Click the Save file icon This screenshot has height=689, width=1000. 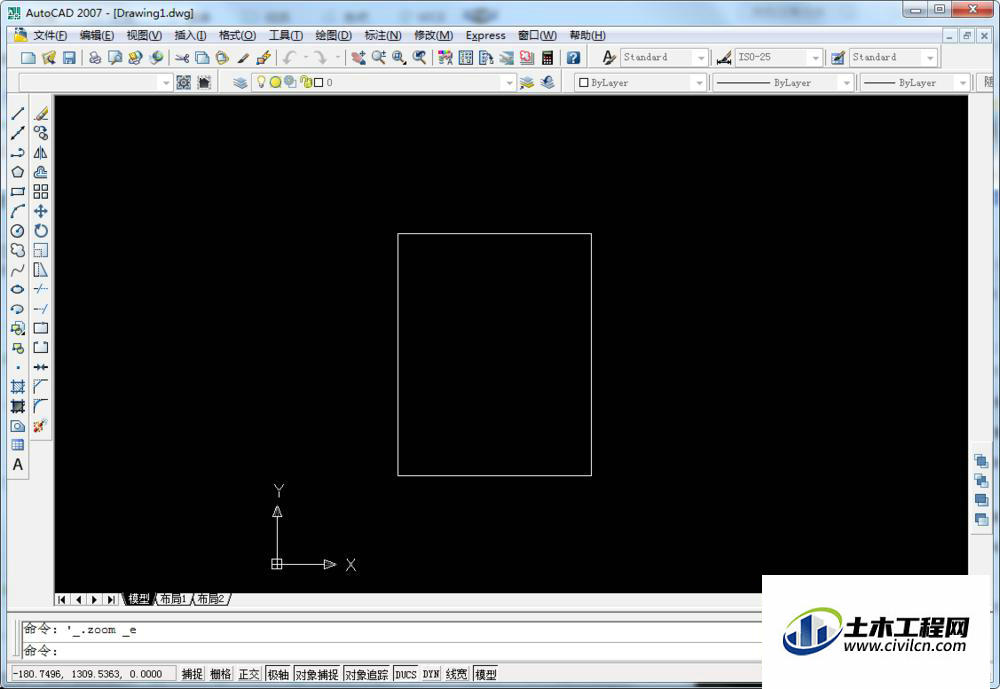[x=69, y=58]
